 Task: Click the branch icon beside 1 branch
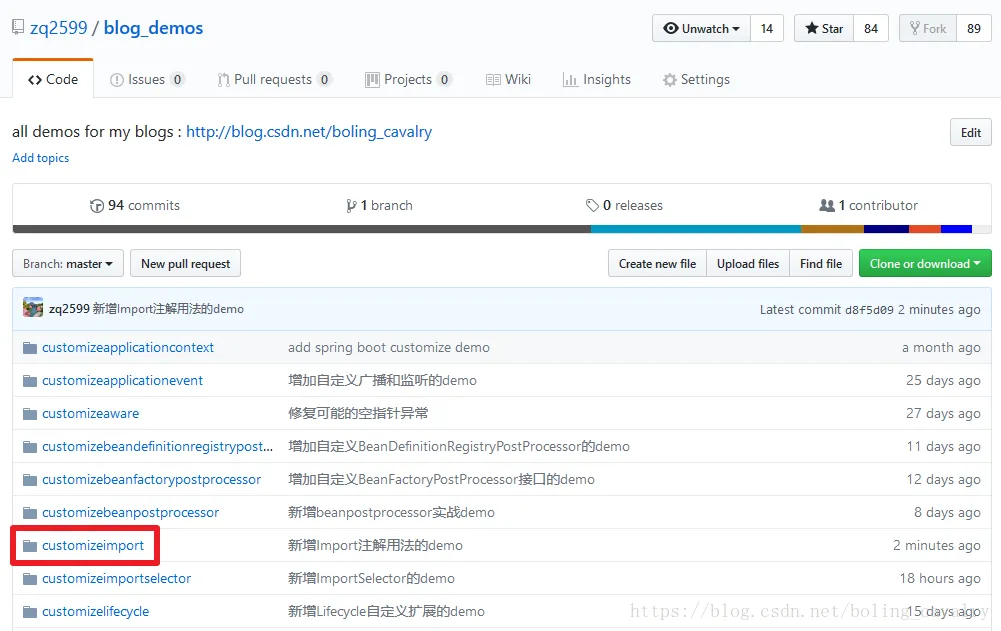coord(350,206)
